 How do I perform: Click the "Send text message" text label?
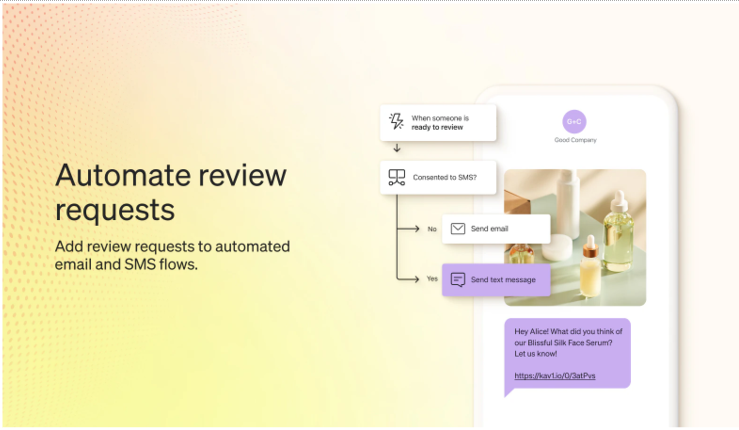(x=503, y=280)
